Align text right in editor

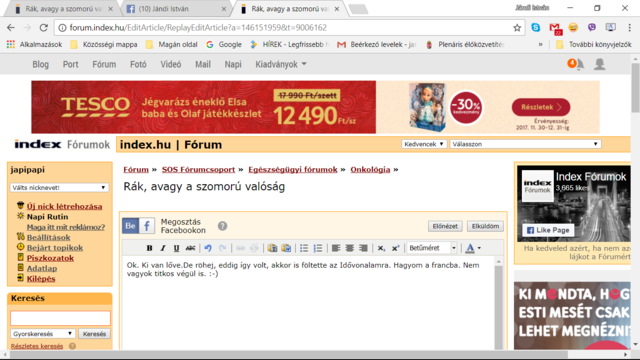[x=363, y=248]
